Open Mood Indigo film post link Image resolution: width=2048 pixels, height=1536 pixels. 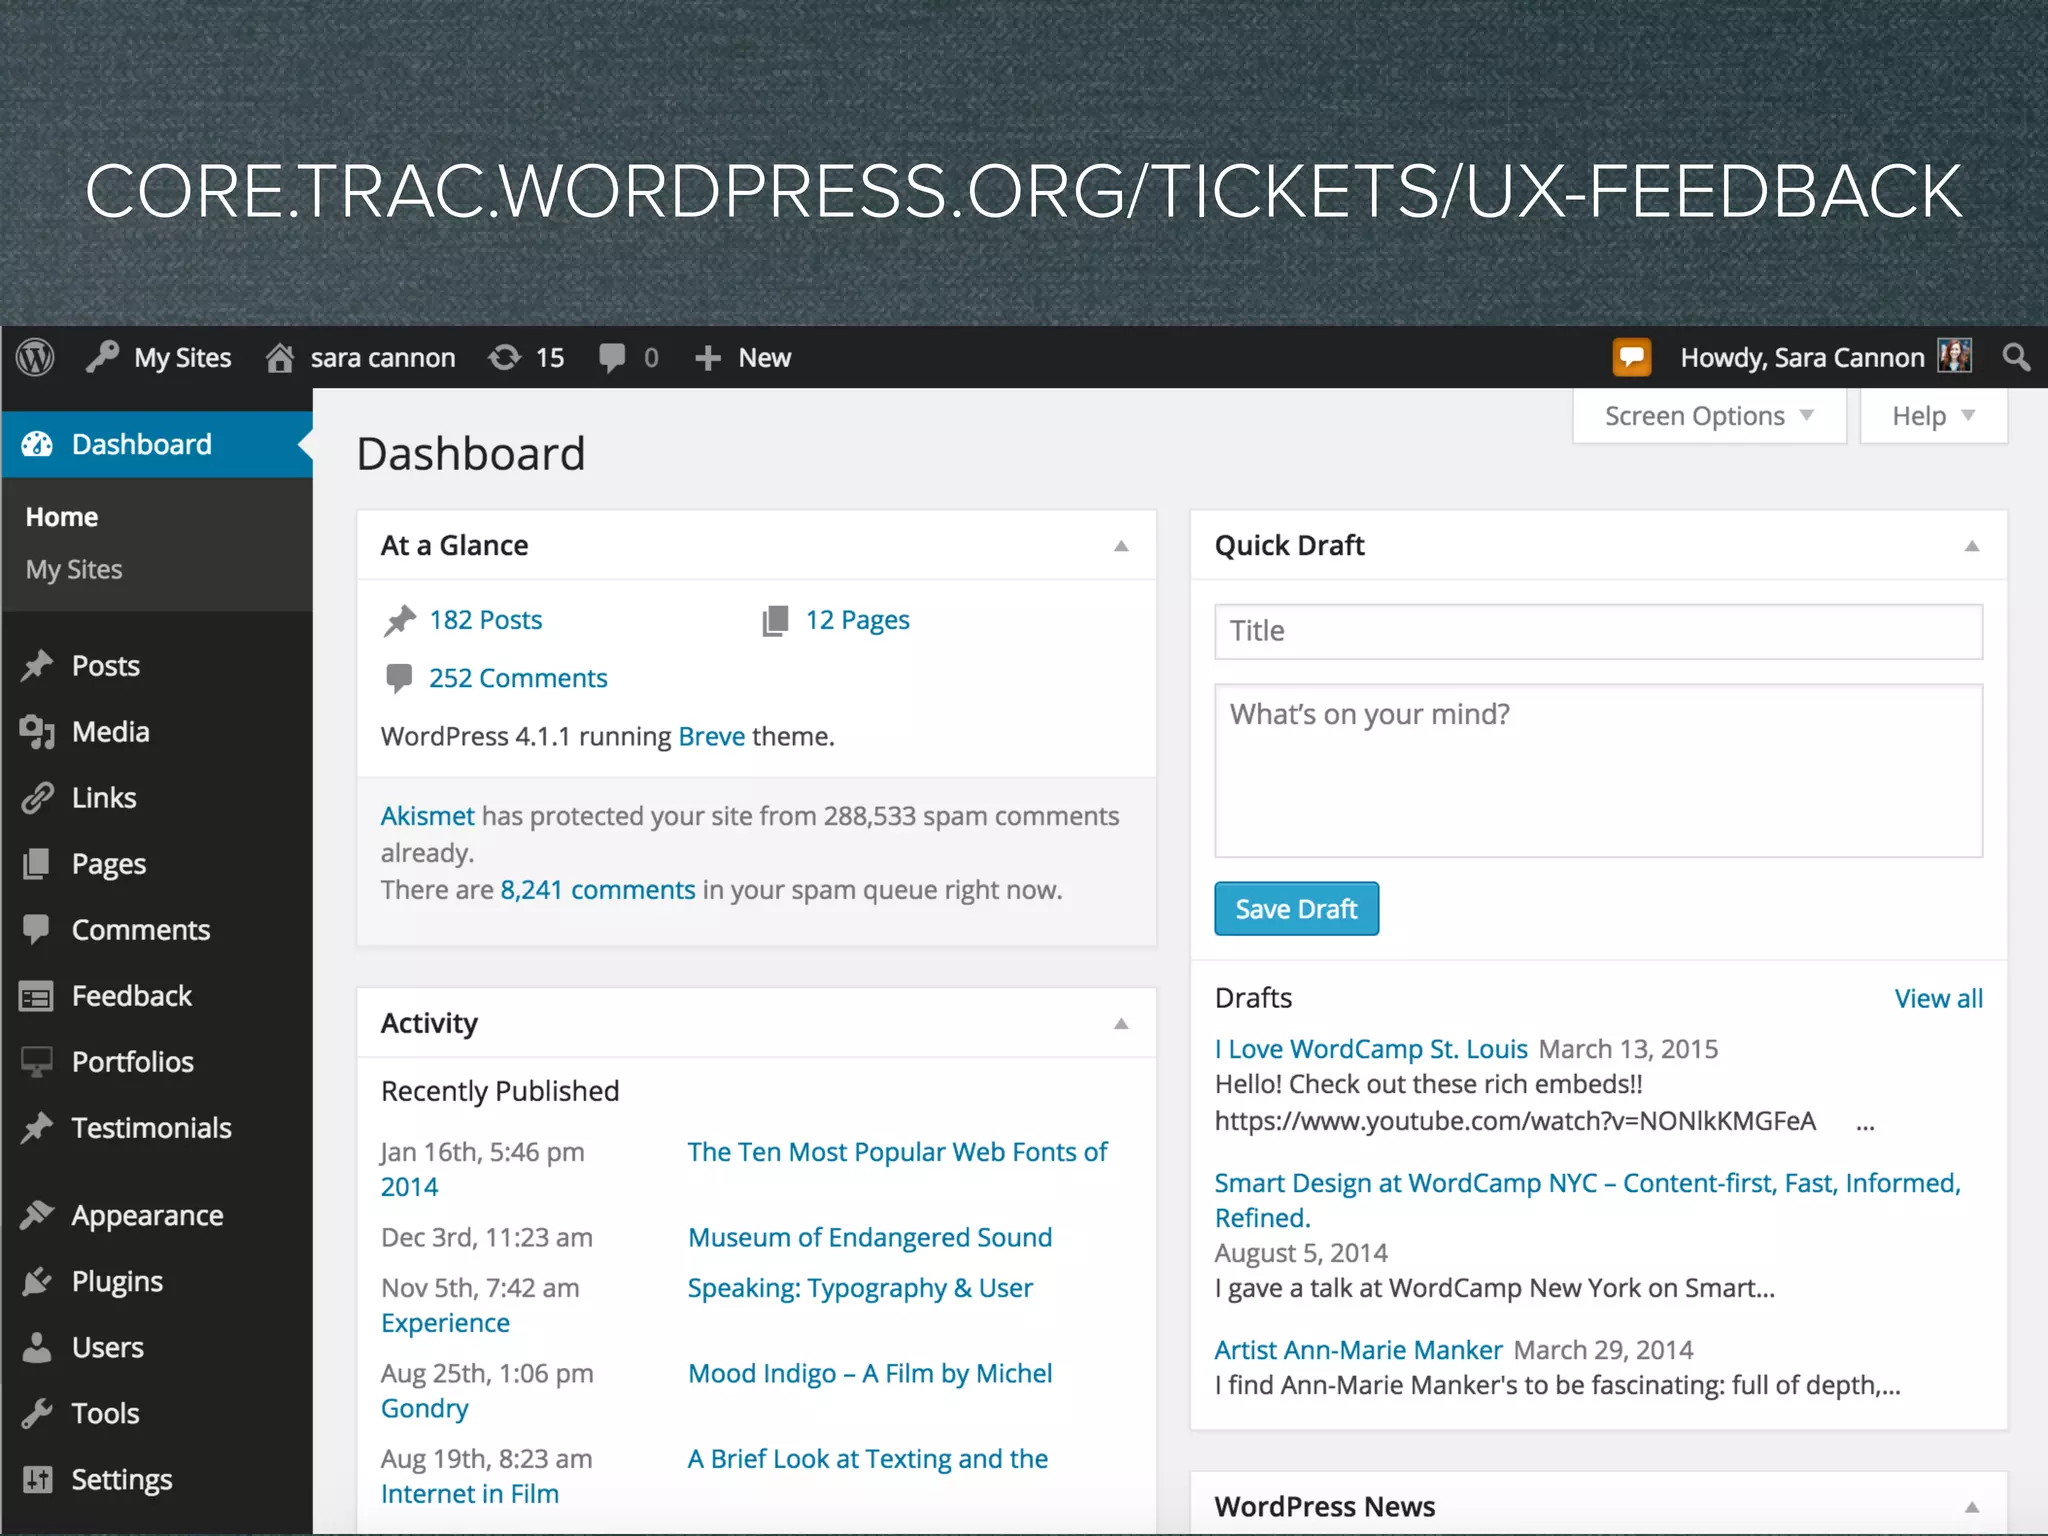(x=870, y=1373)
